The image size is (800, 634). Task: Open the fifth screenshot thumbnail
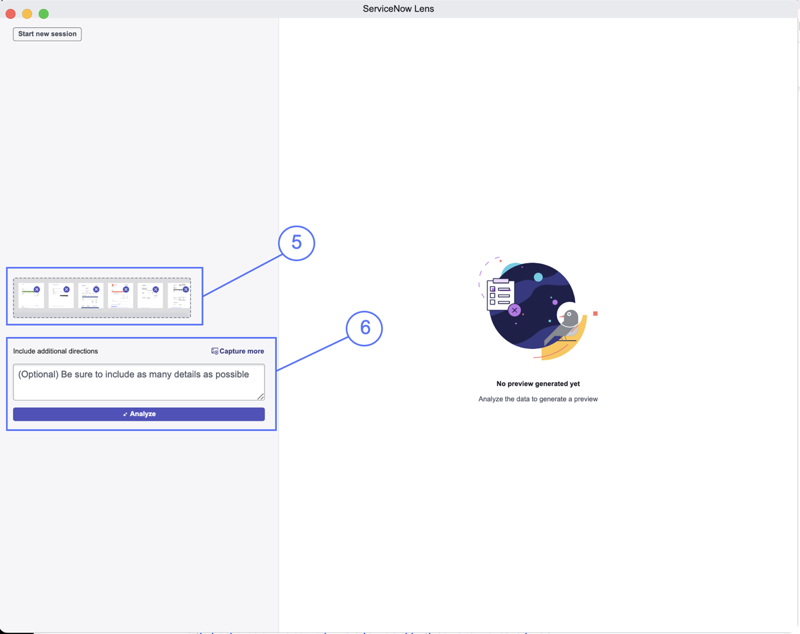coord(150,296)
